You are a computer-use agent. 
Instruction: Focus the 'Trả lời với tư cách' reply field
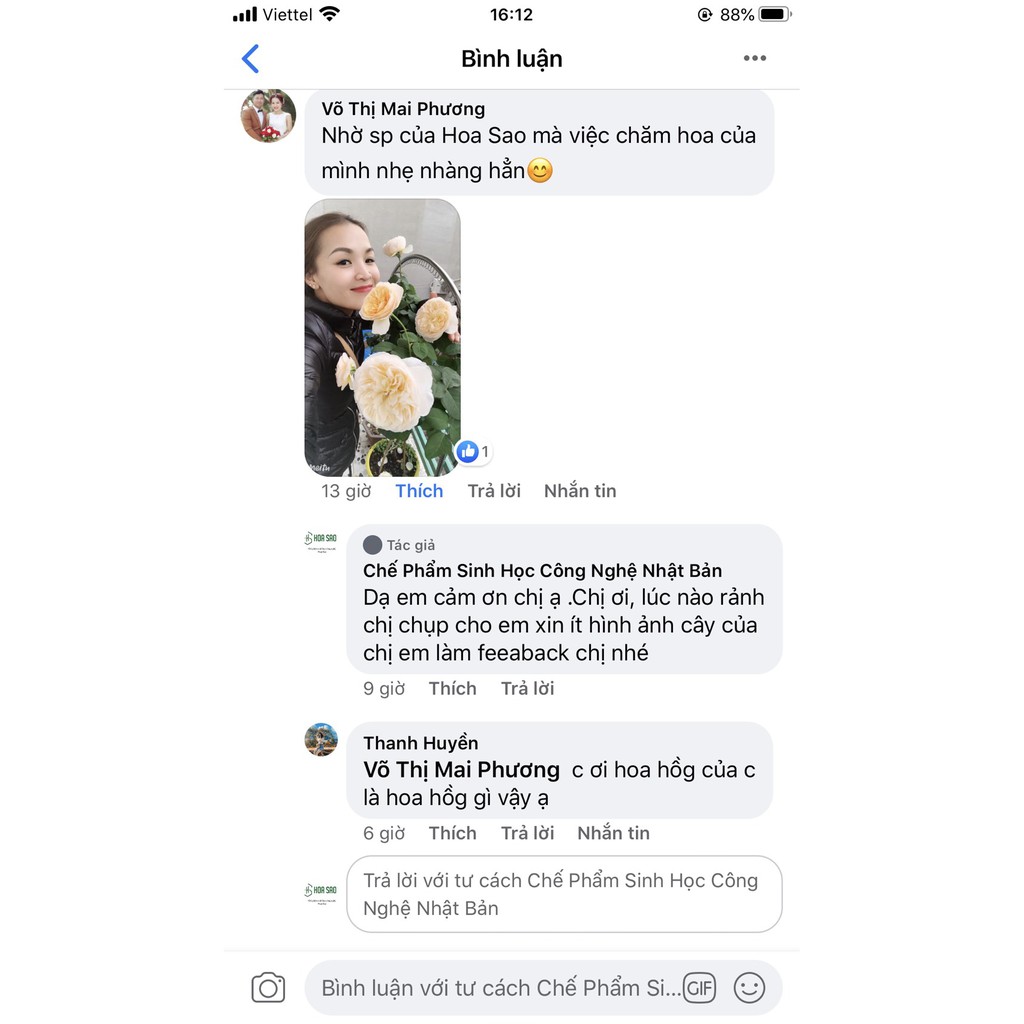pyautogui.click(x=564, y=894)
